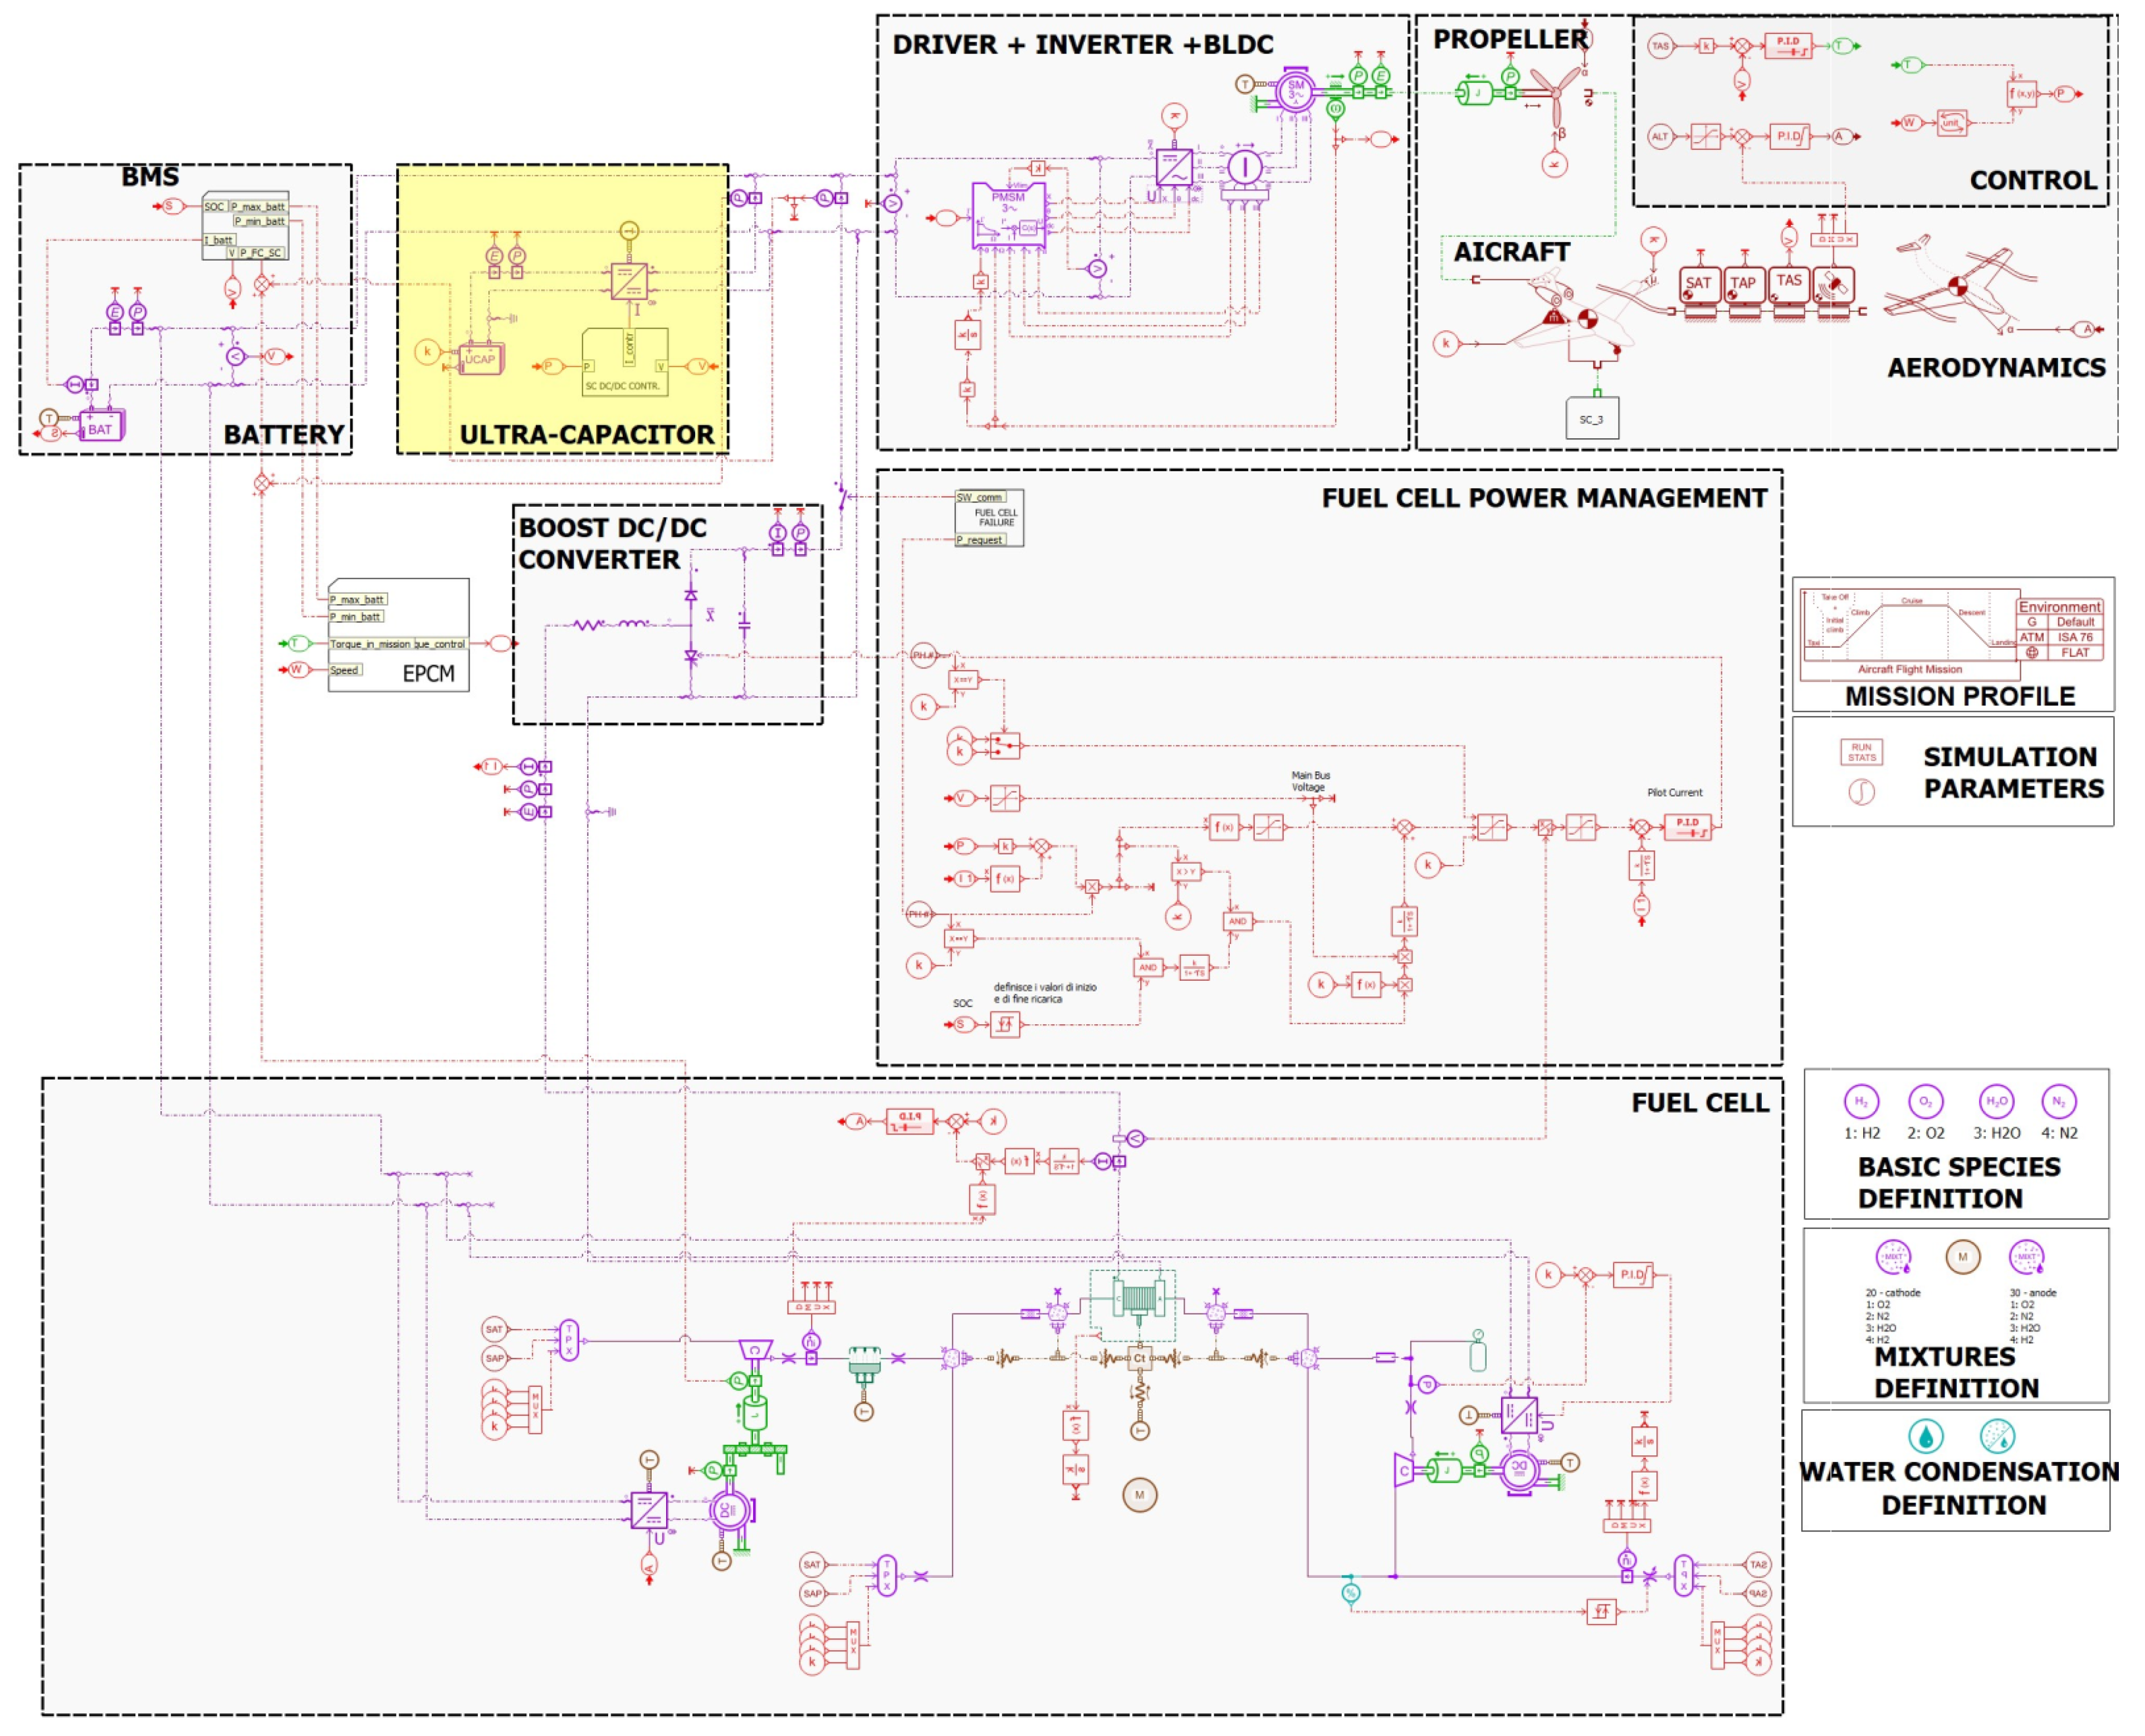The height and width of the screenshot is (1736, 2145).
Task: Click the RUN STATS simulation block
Action: point(1861,752)
